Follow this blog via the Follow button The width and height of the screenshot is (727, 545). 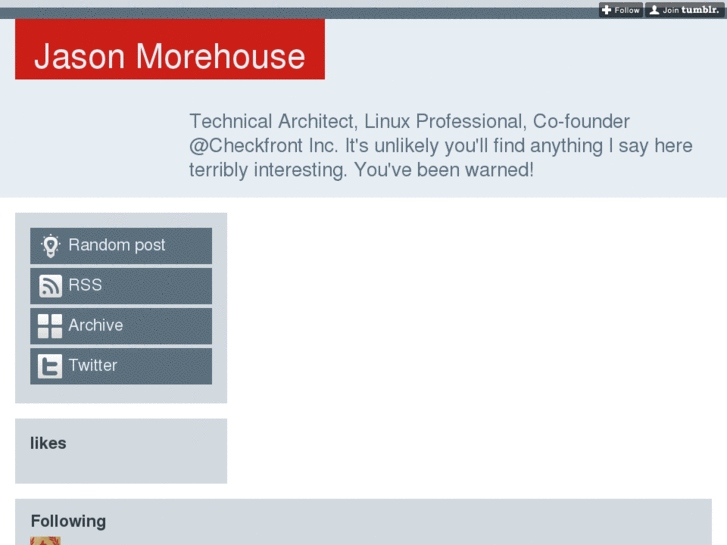click(x=621, y=10)
